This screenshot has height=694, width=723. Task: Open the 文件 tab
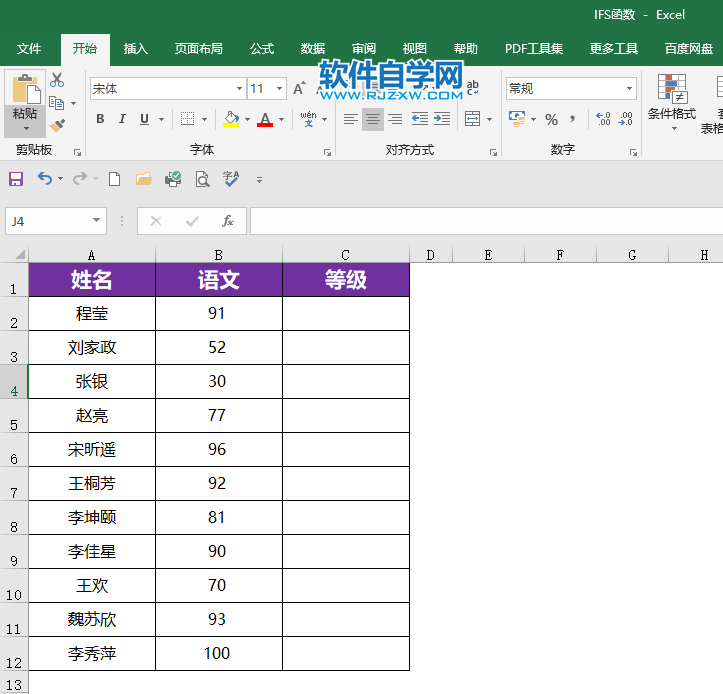click(29, 48)
